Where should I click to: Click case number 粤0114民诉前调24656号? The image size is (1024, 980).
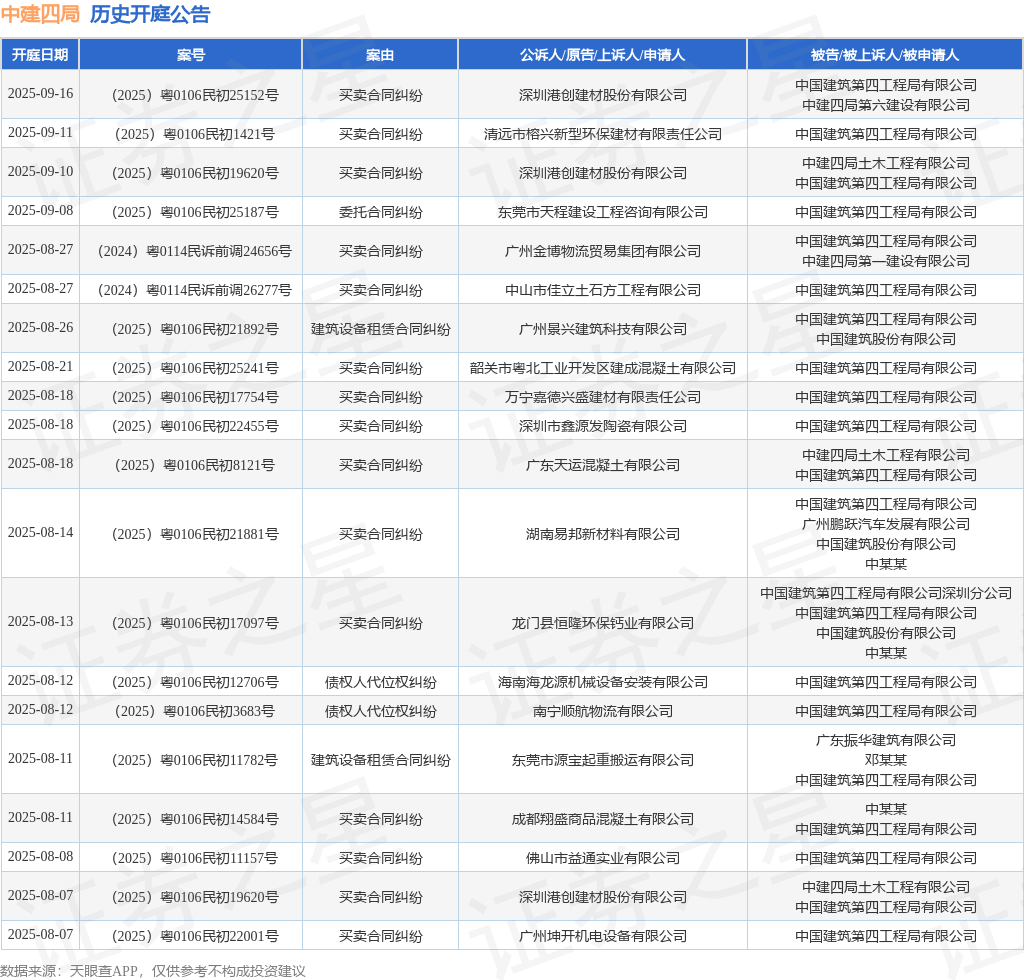(195, 251)
